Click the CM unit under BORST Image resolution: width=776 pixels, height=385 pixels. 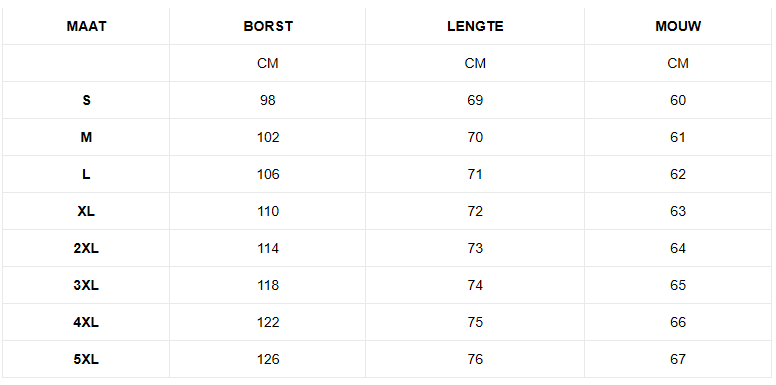pos(268,63)
